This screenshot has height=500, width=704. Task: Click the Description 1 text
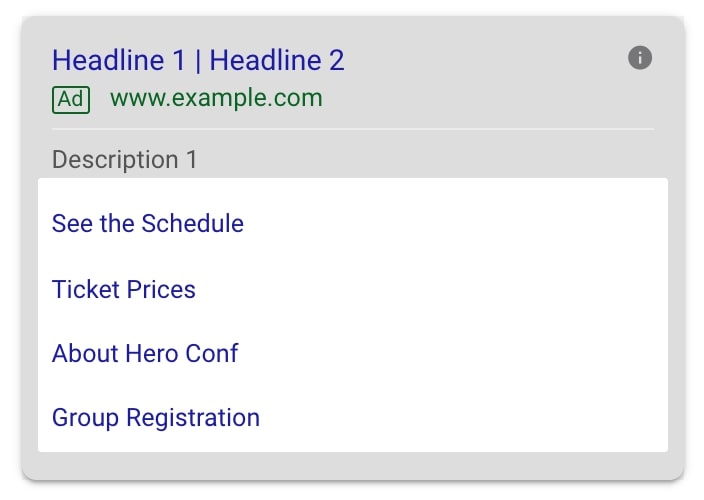pos(125,159)
